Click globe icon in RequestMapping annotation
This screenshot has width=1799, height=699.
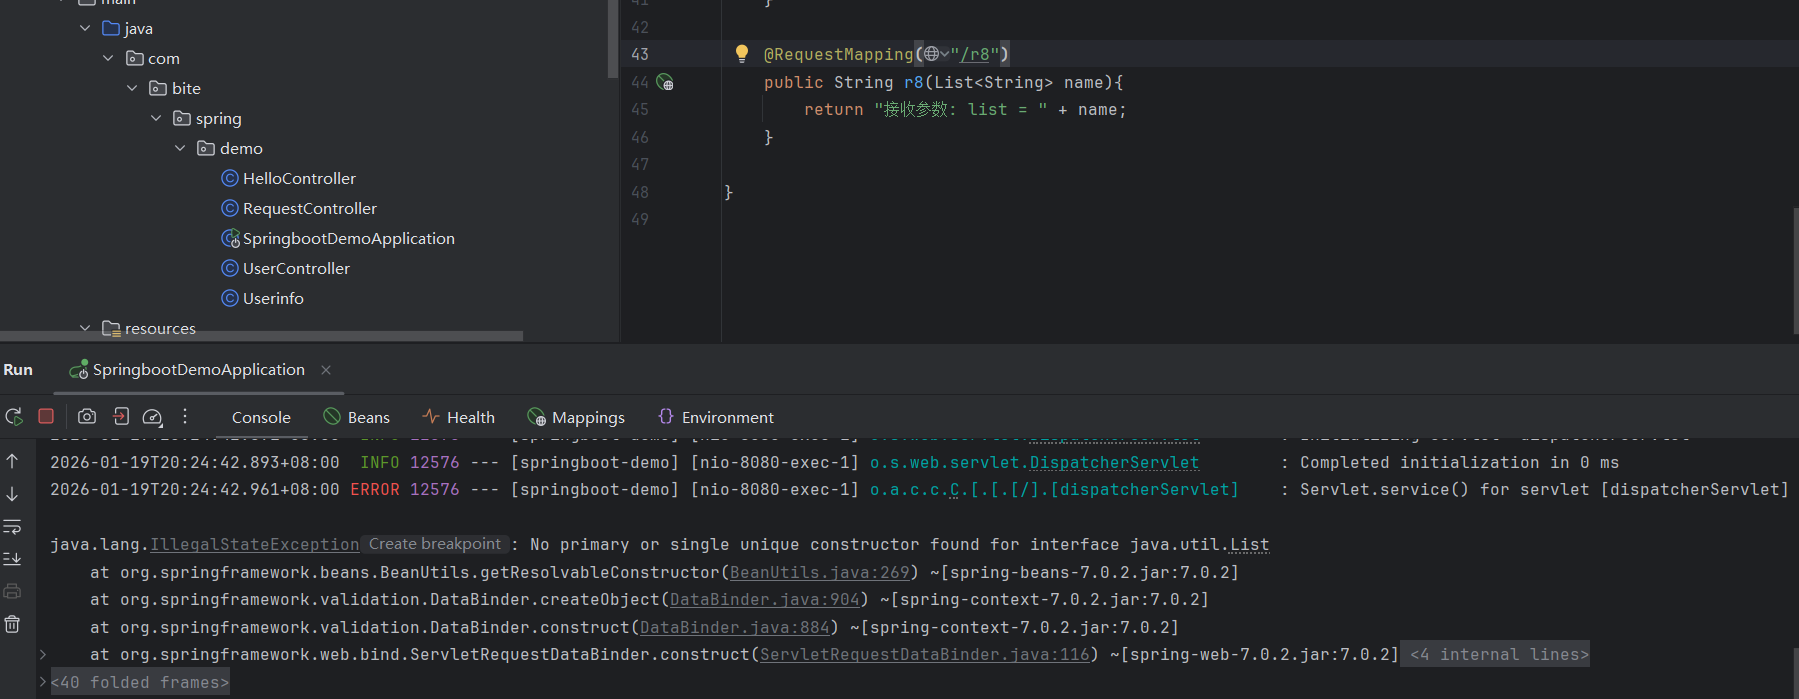click(931, 54)
